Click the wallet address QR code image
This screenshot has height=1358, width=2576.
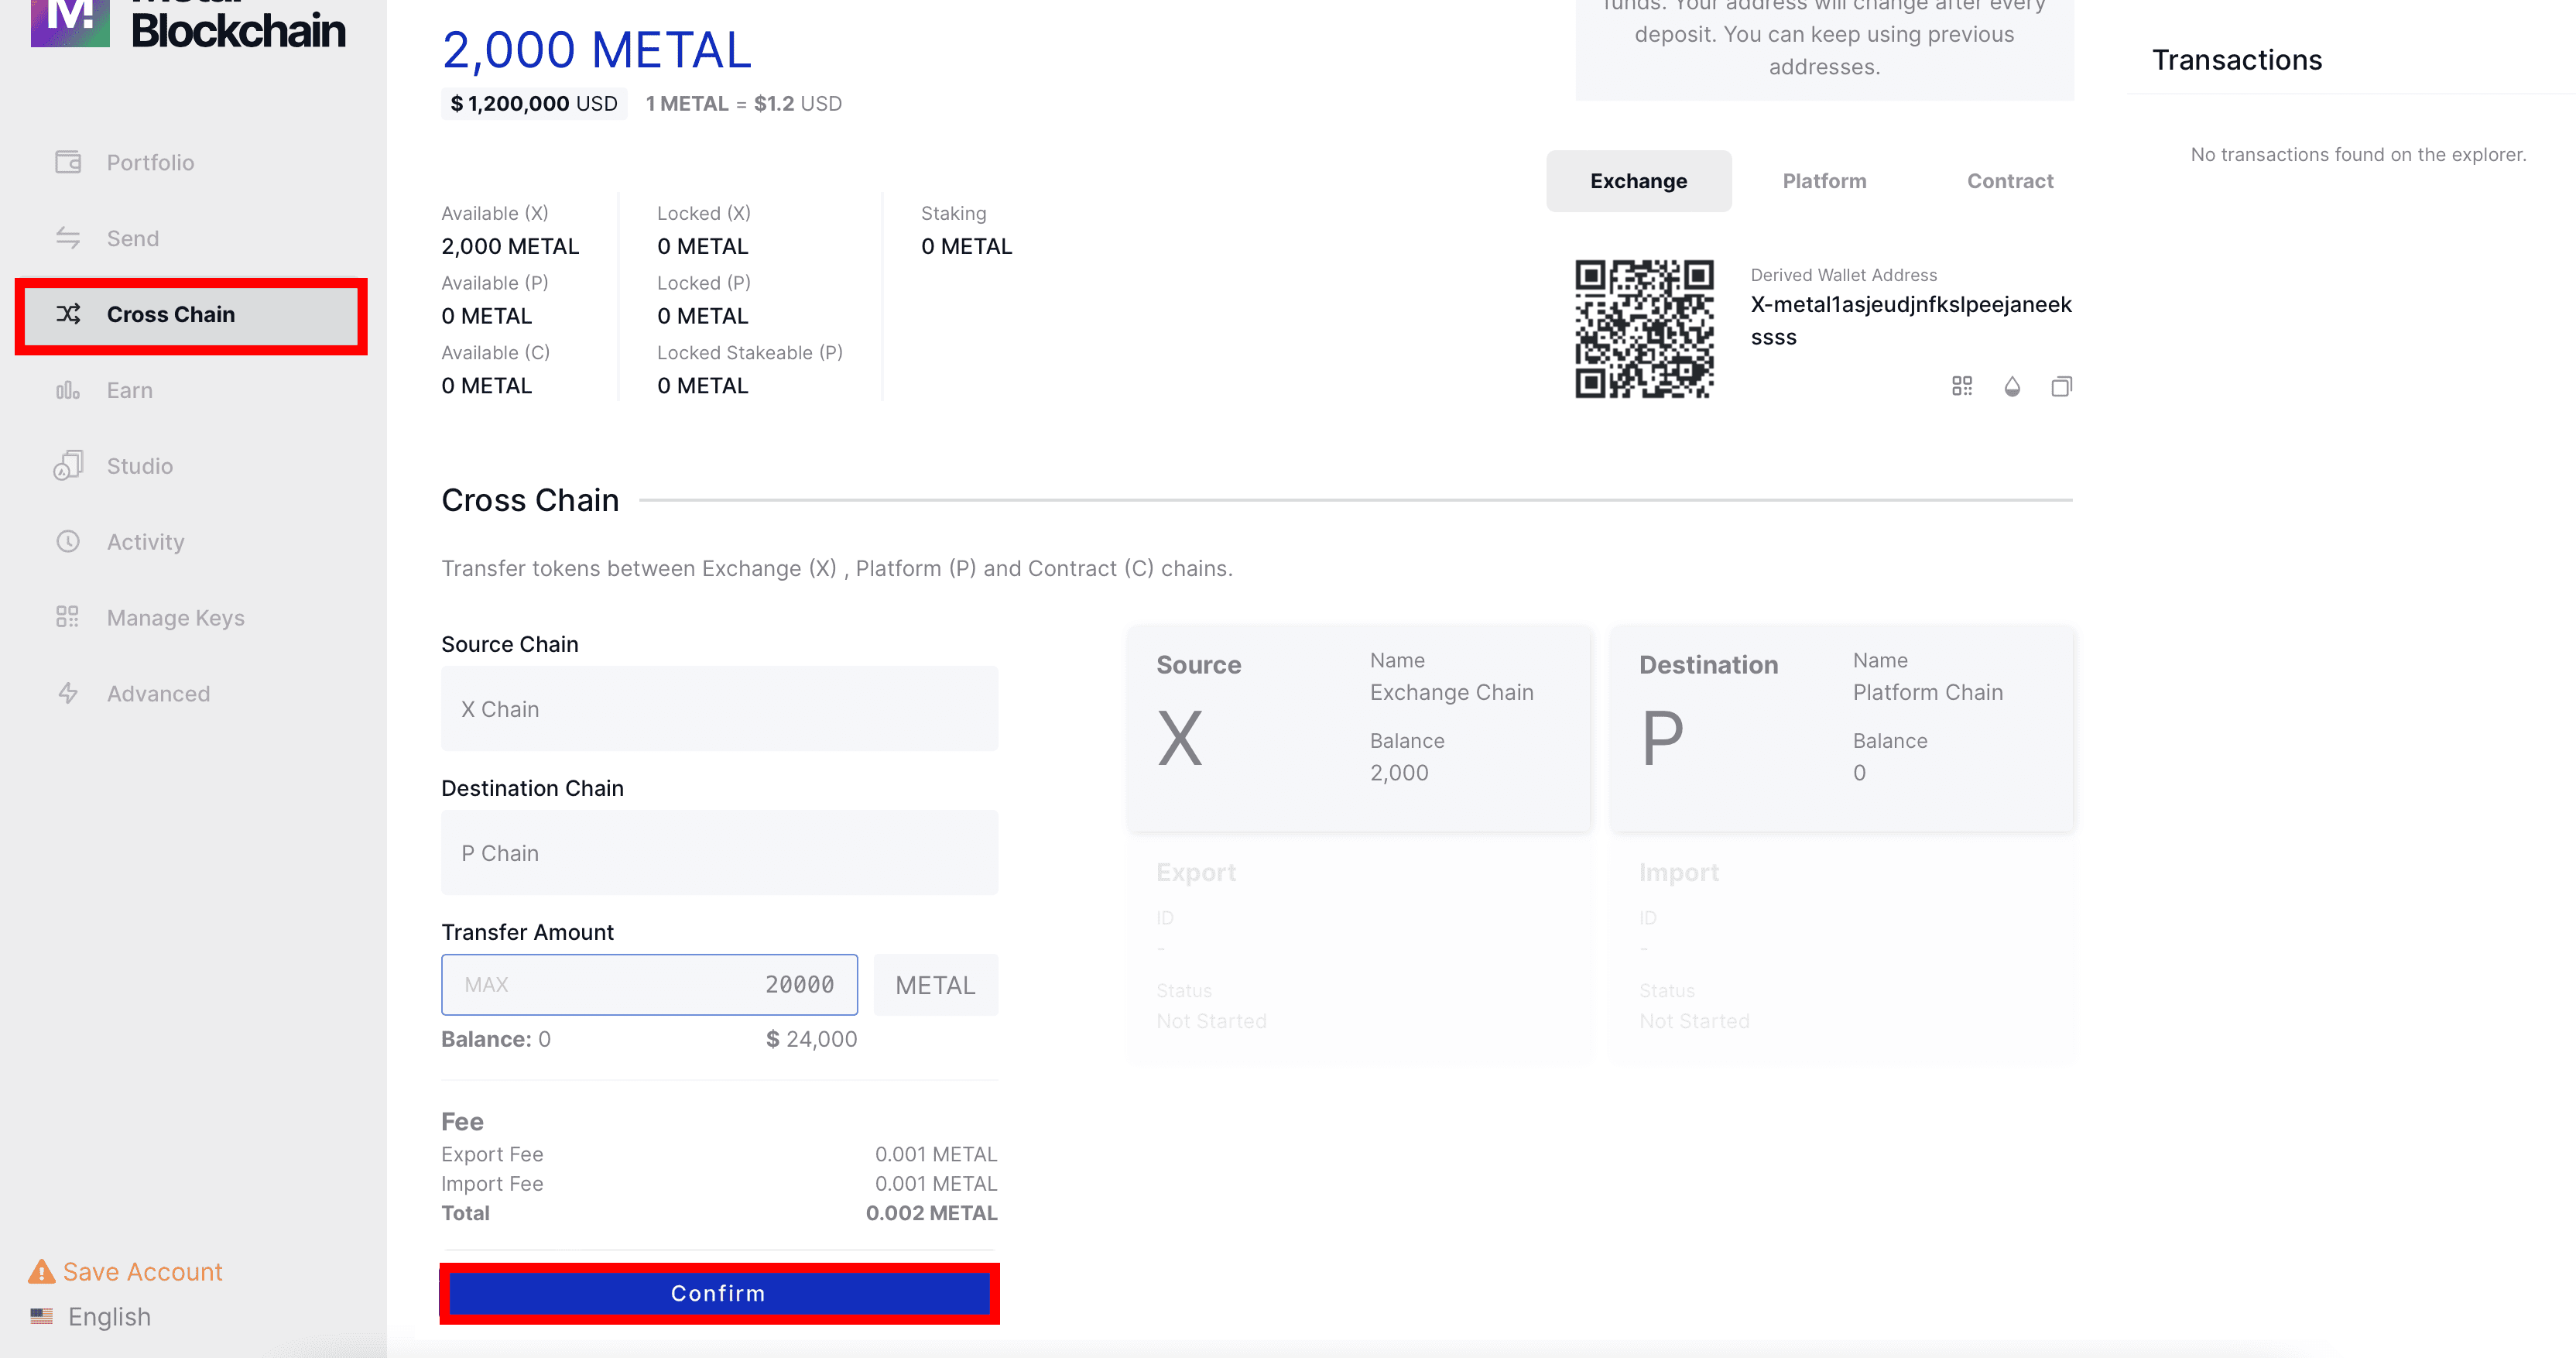[1644, 329]
